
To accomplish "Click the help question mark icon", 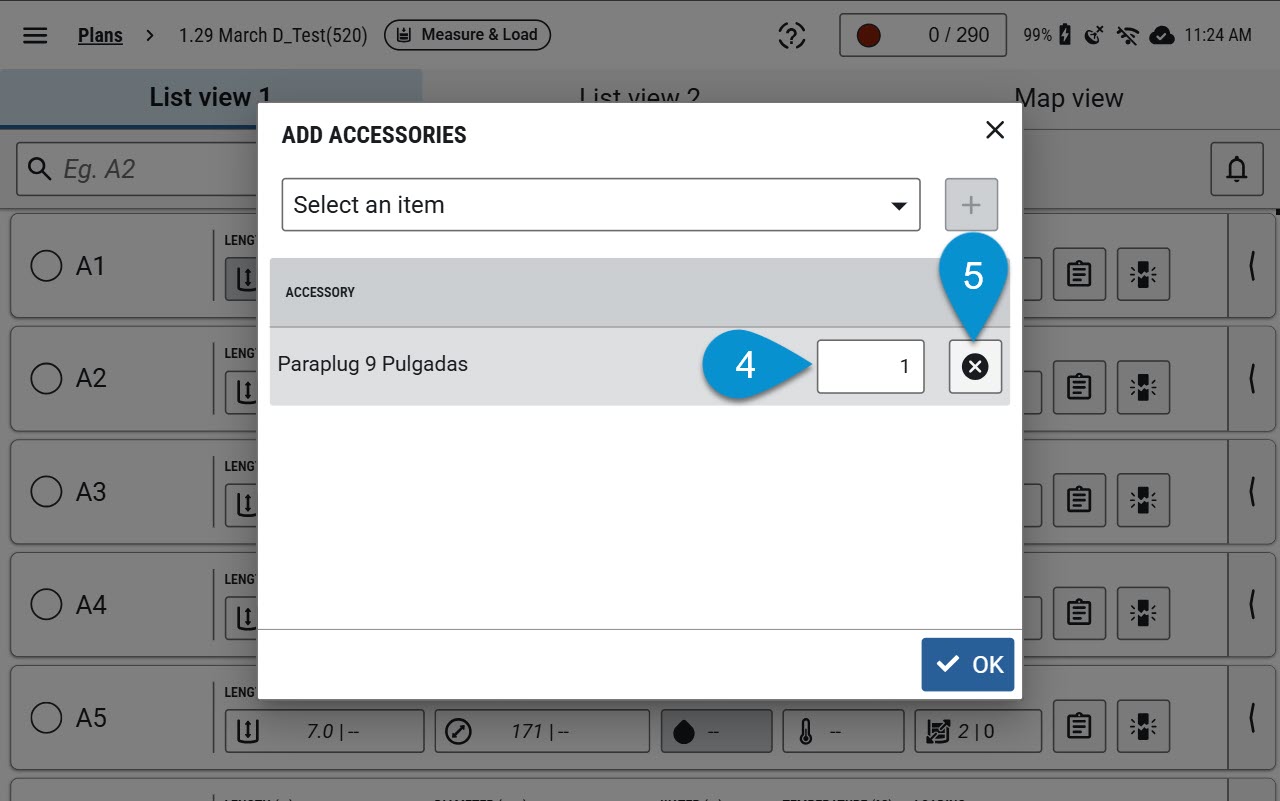I will tap(792, 35).
